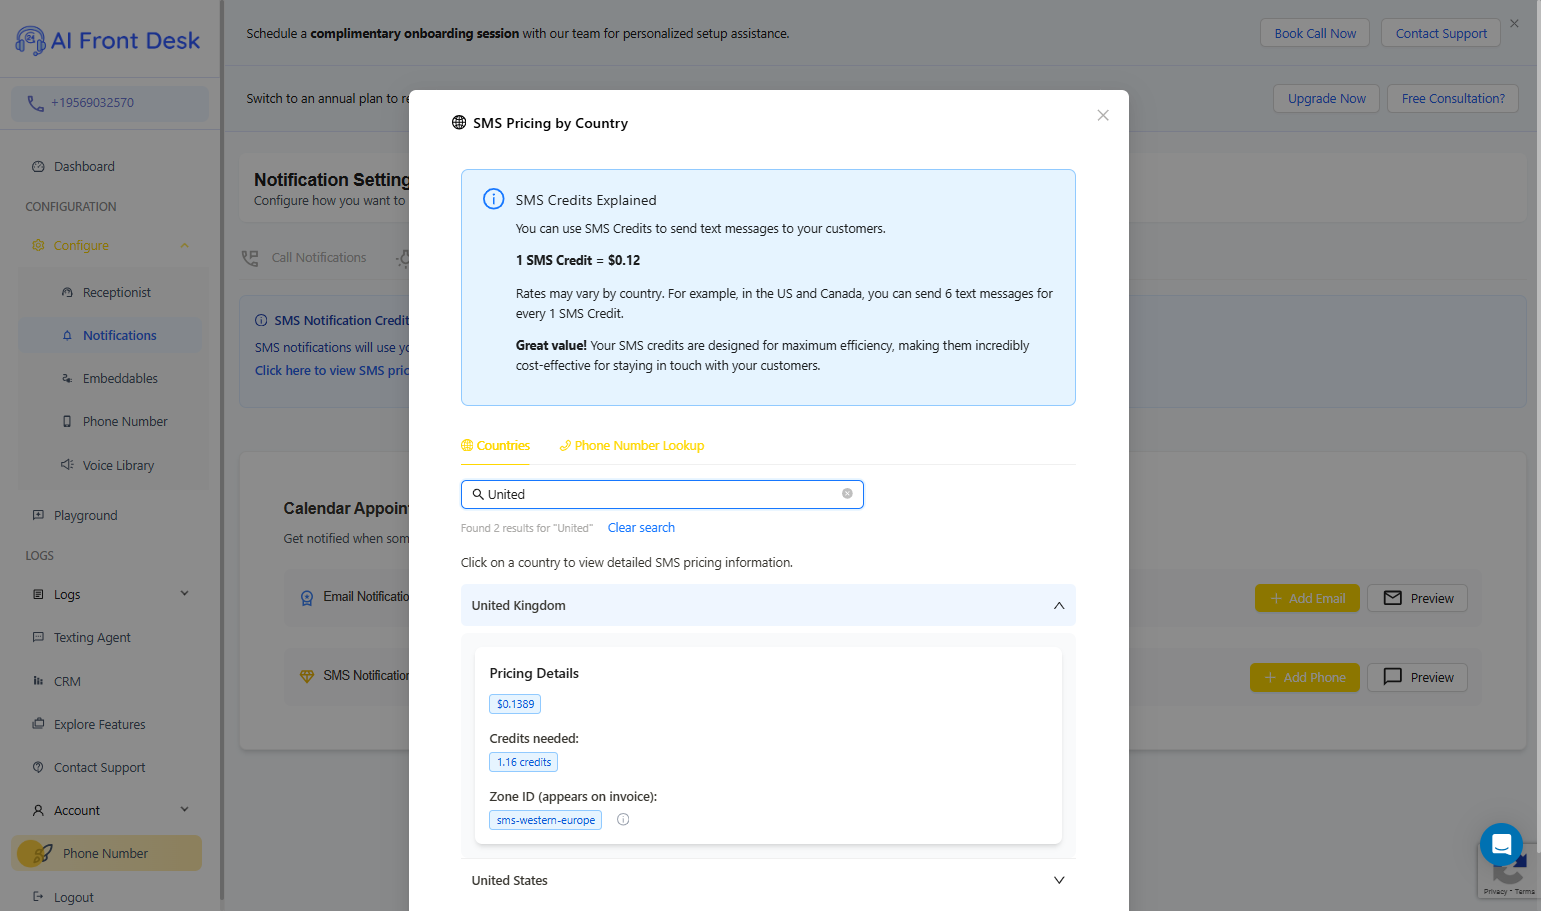This screenshot has width=1541, height=911.
Task: Click the Playground icon in the sidebar
Action: point(38,515)
